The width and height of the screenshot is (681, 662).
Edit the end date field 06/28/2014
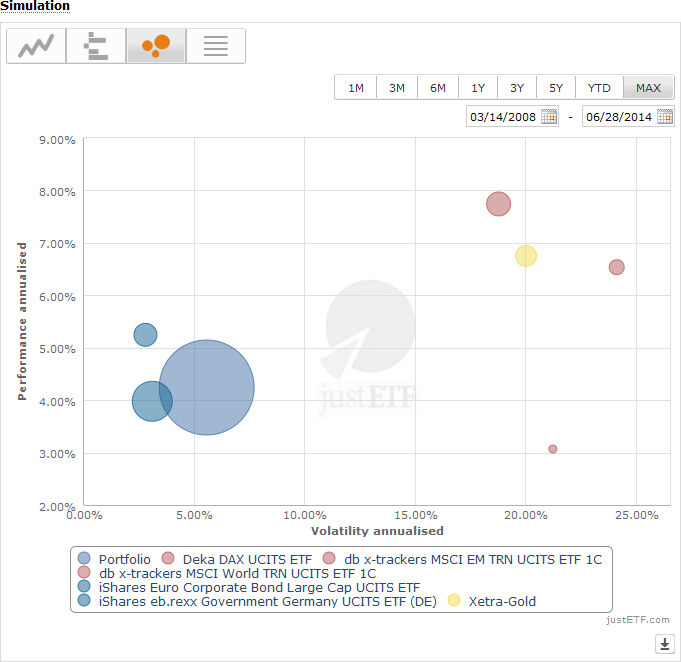click(x=619, y=117)
